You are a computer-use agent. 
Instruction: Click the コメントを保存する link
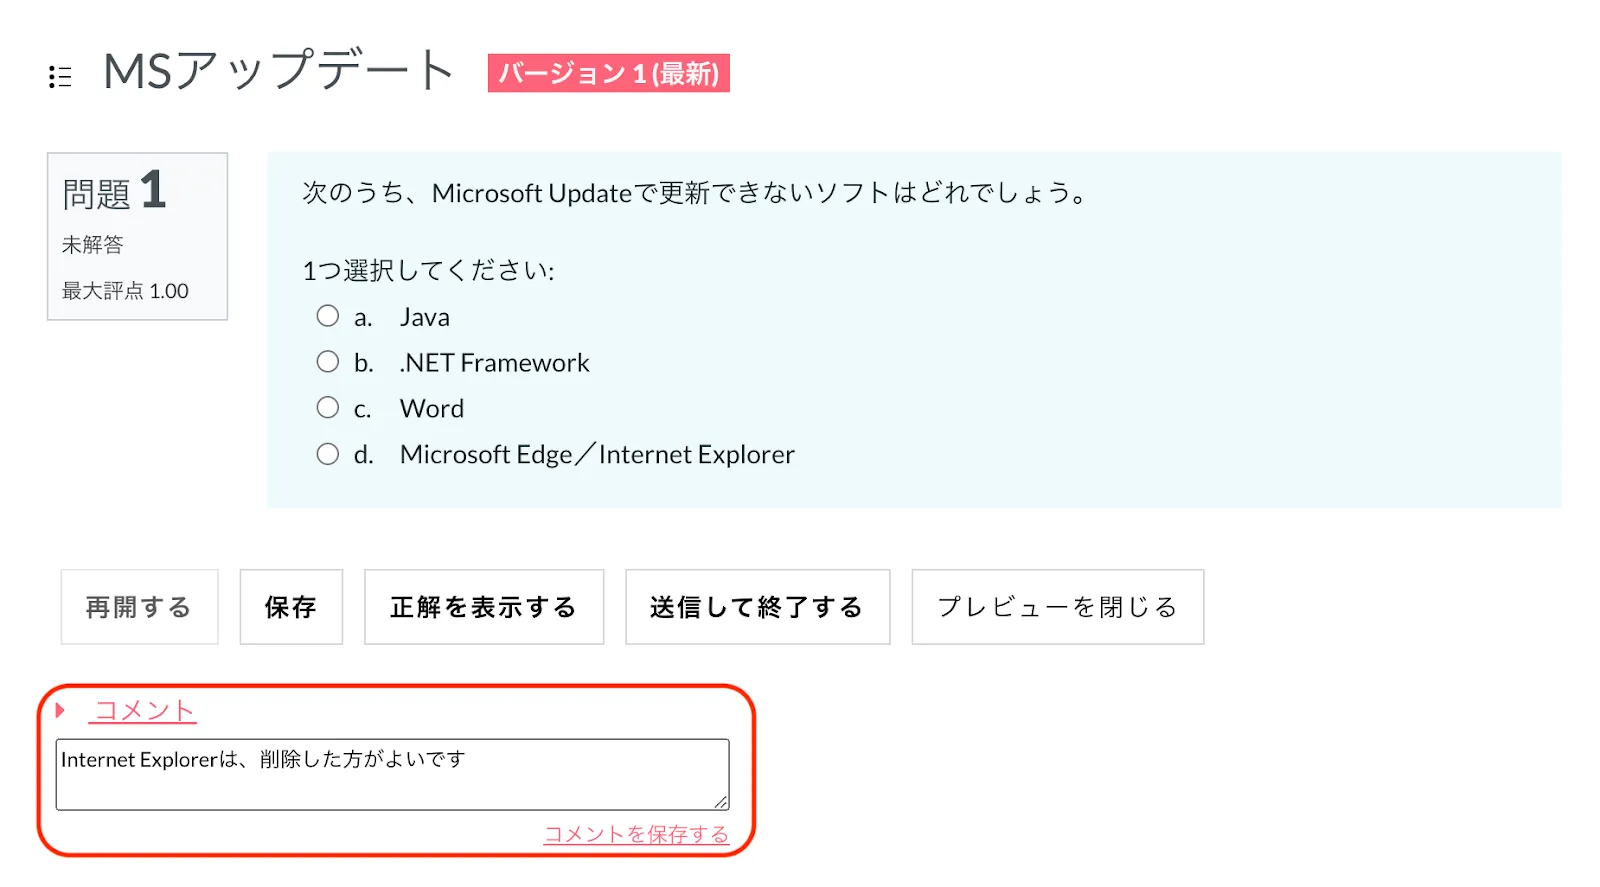(636, 834)
